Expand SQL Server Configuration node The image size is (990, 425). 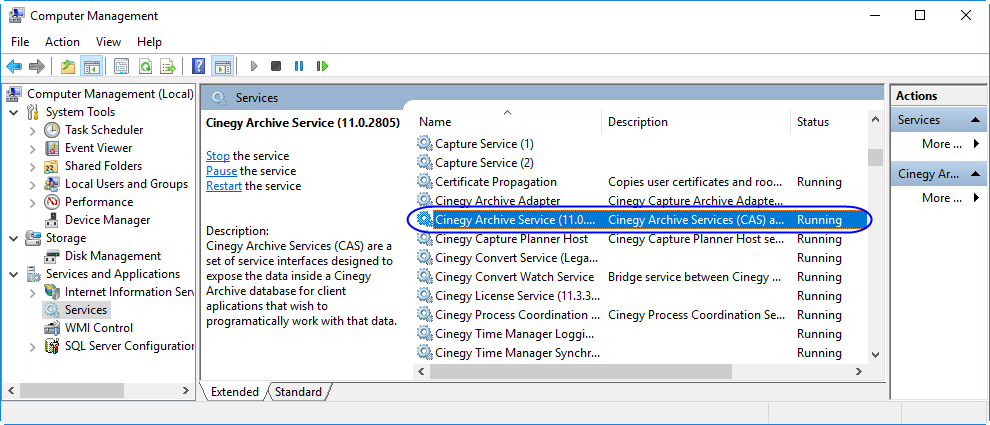pos(32,347)
